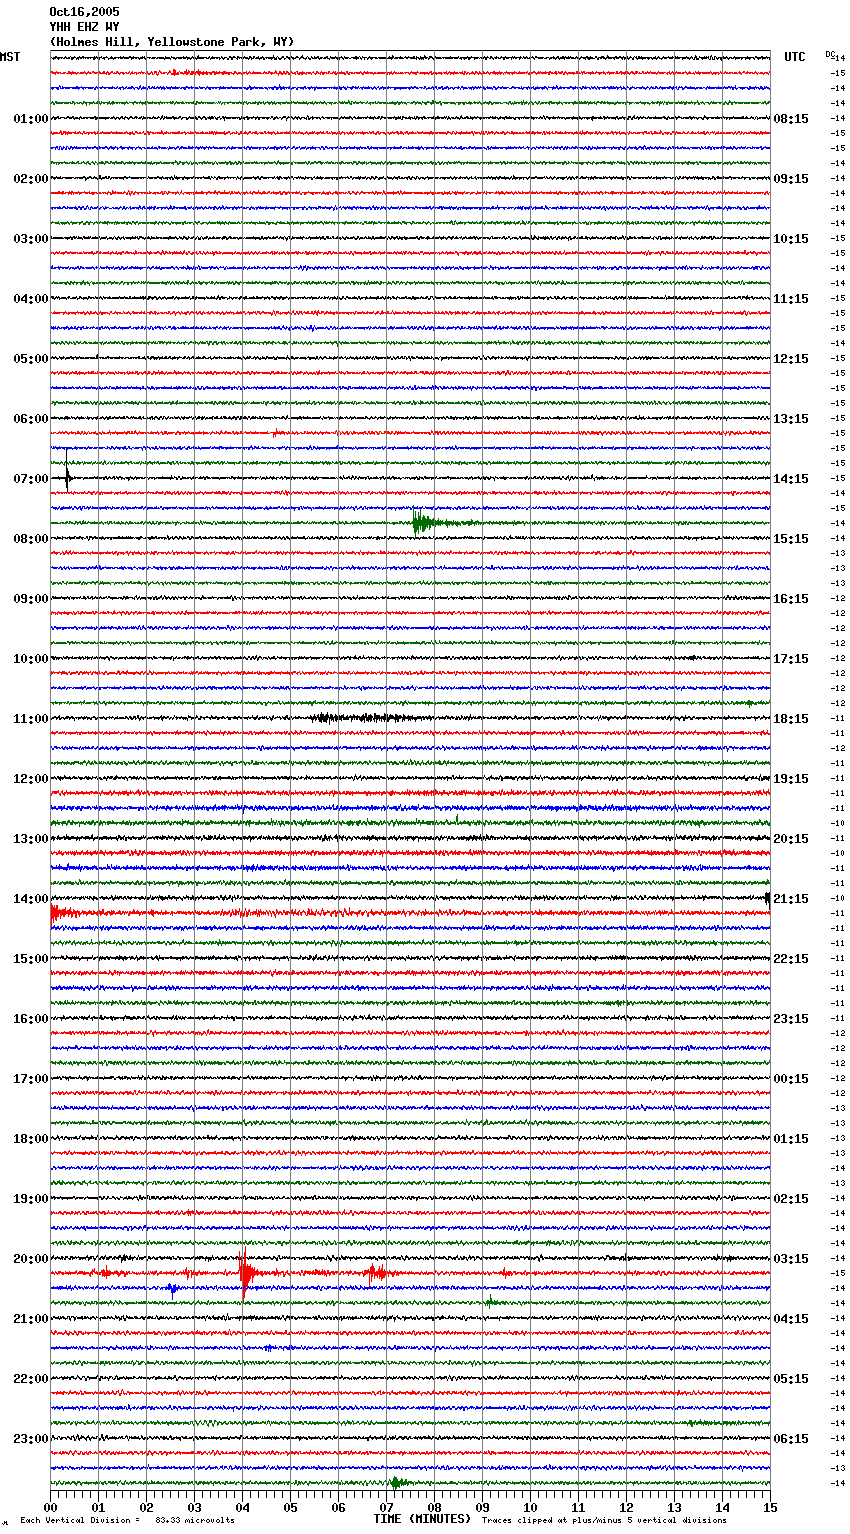Click the '07:00' MST time label
Image resolution: width=850 pixels, height=1534 pixels.
[31, 479]
